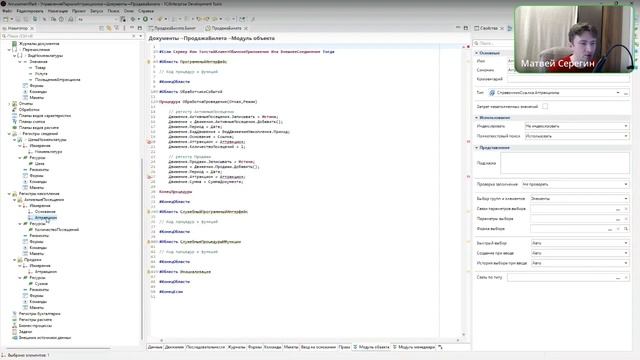Select the Товар enumeration value
The image size is (640, 360).
click(40, 67)
